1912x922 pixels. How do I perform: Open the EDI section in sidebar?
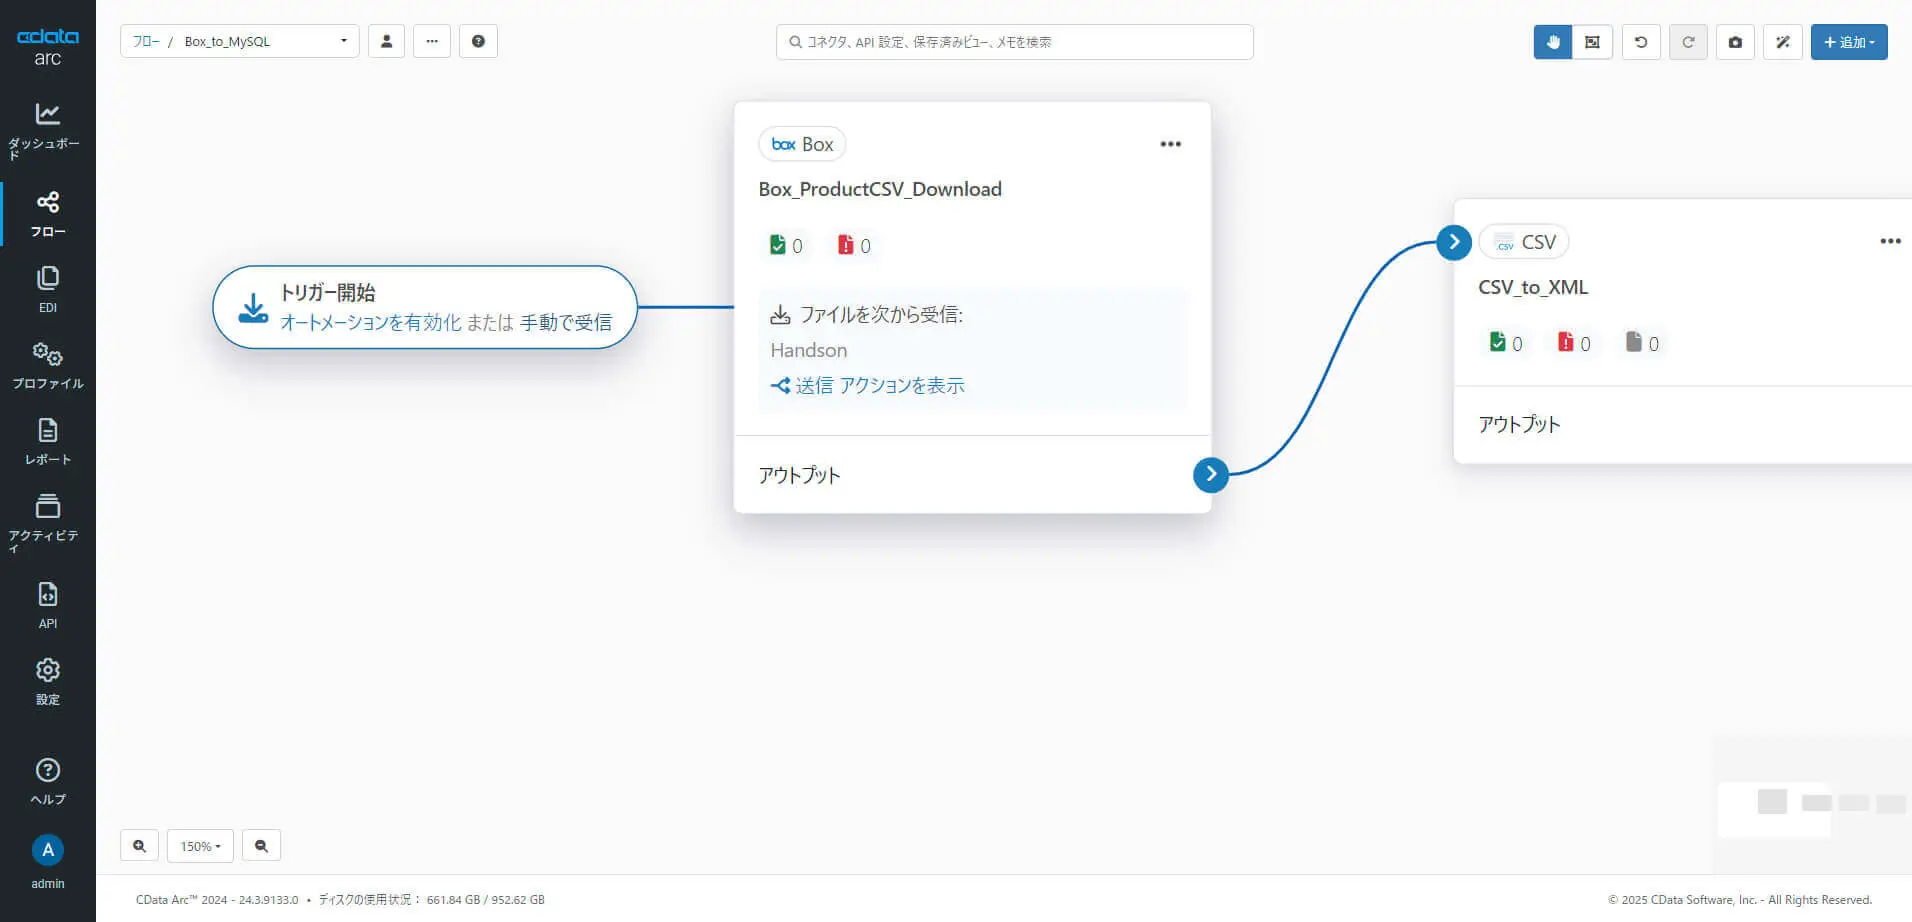point(47,290)
